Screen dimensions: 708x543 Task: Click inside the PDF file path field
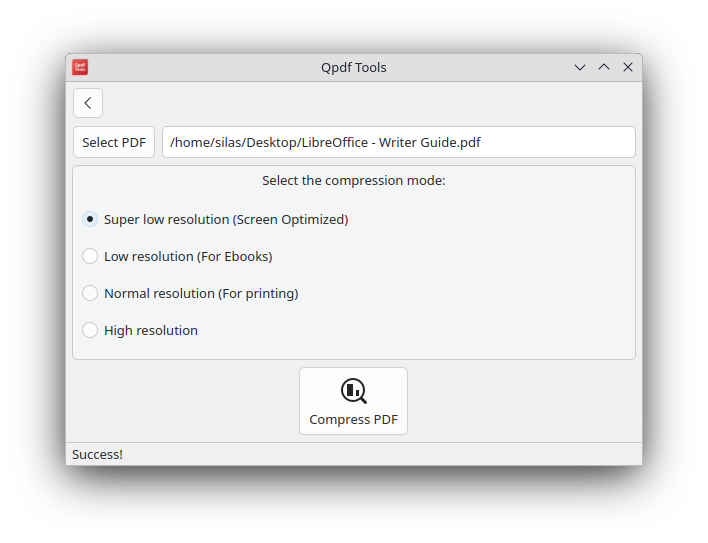(x=398, y=142)
